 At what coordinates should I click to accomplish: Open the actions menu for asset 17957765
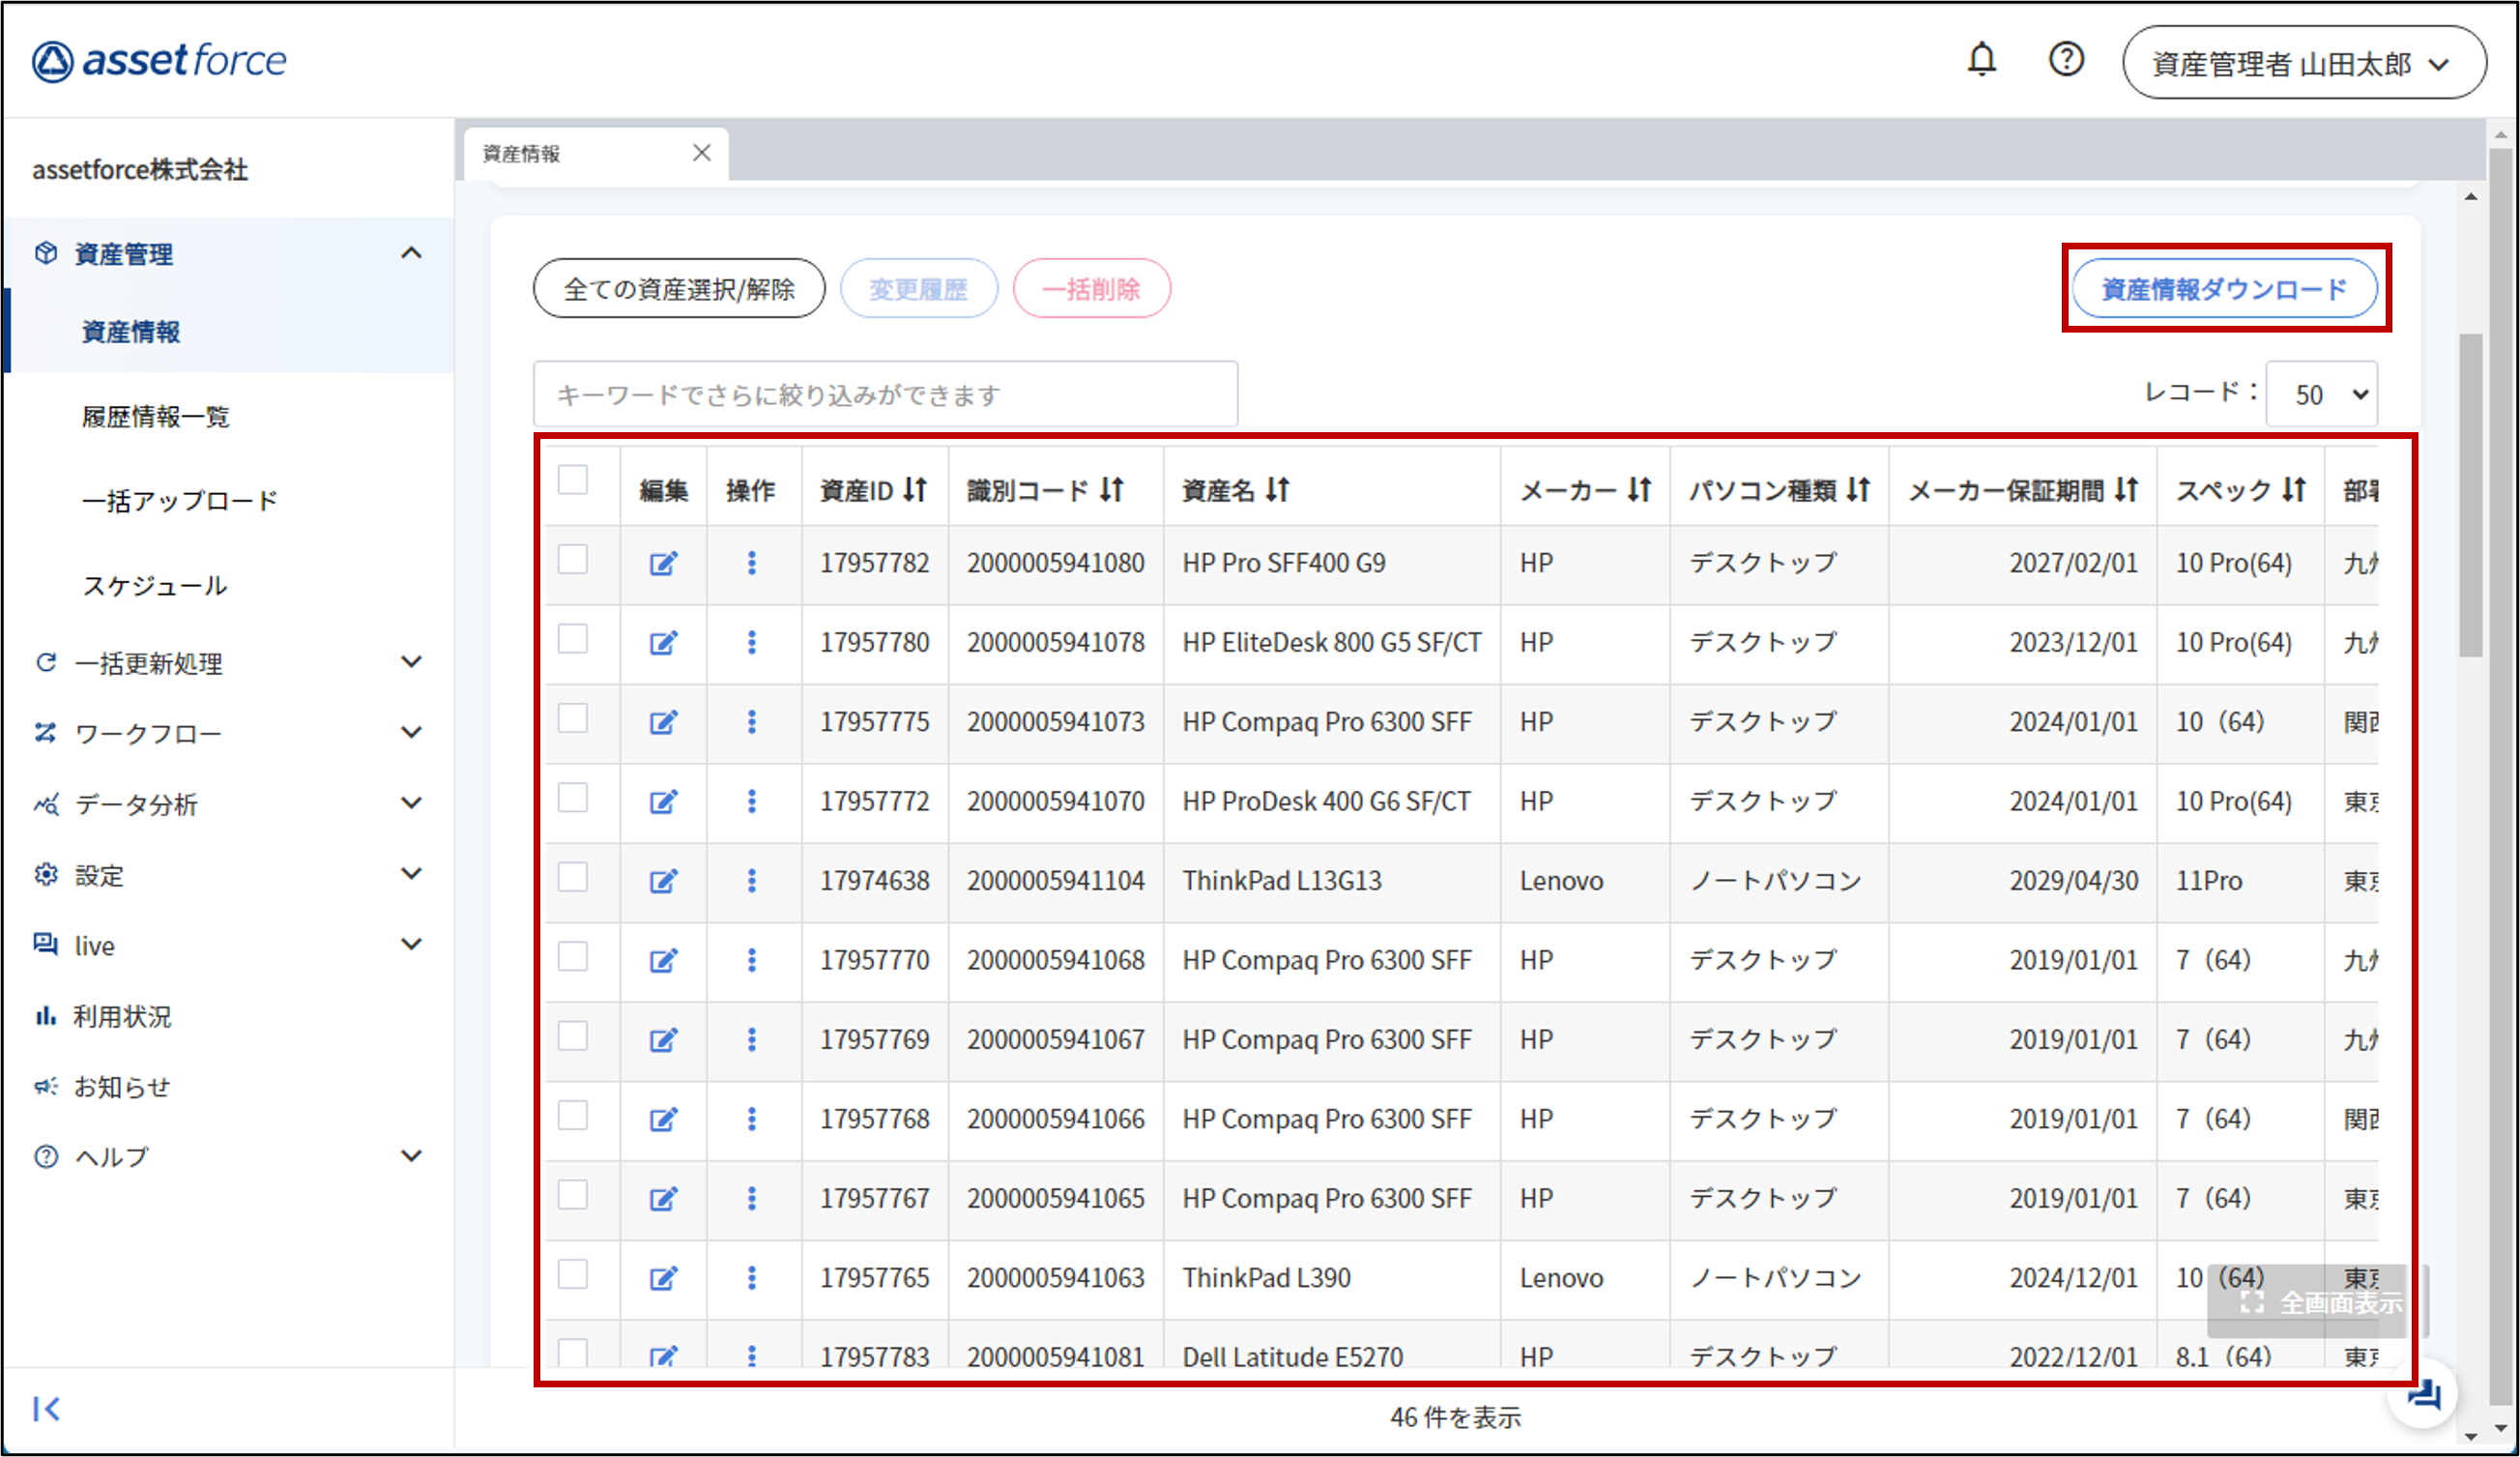click(x=752, y=1278)
